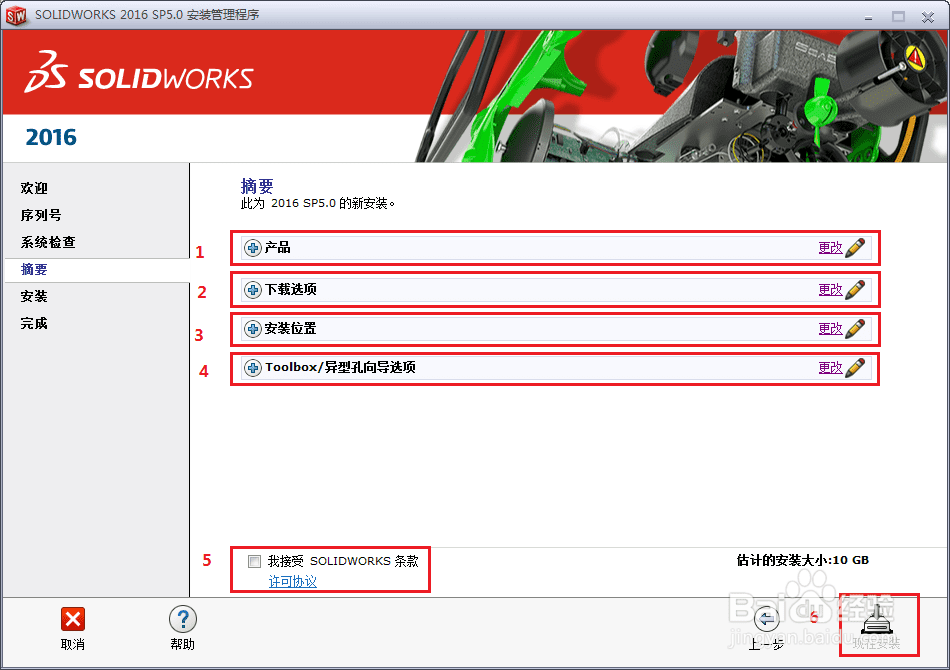Go back with 上一步 arrow button
This screenshot has height=670, width=950.
click(x=766, y=620)
